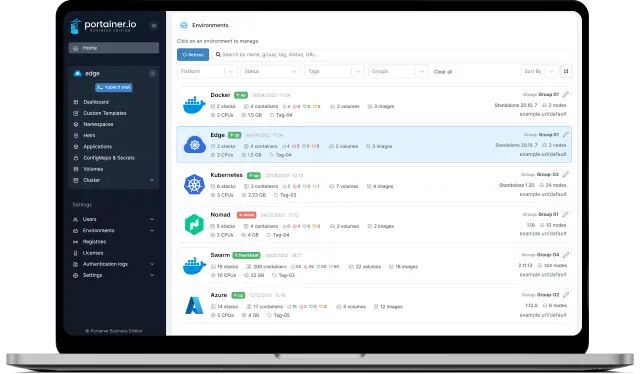Open the Status filter dropdown

(x=271, y=71)
